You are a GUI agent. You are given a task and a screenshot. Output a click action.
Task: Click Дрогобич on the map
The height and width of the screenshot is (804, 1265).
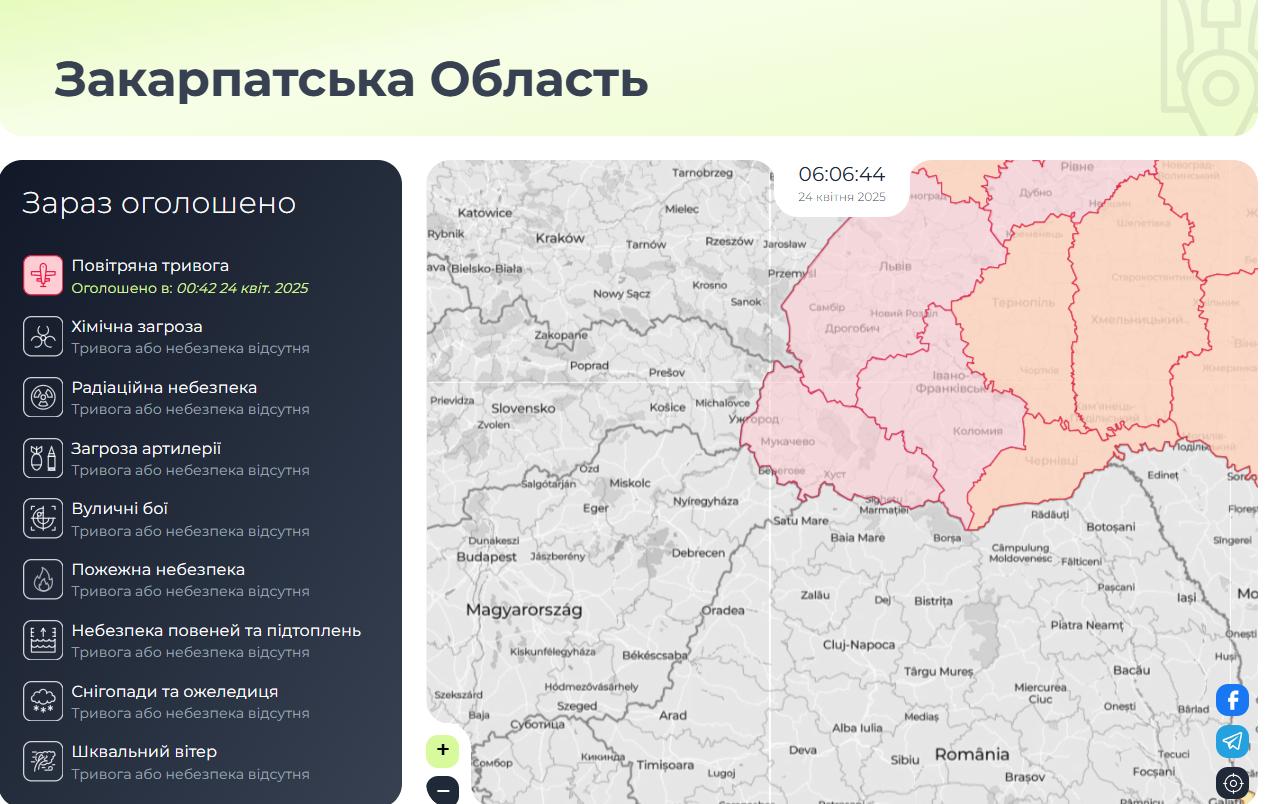tap(852, 328)
